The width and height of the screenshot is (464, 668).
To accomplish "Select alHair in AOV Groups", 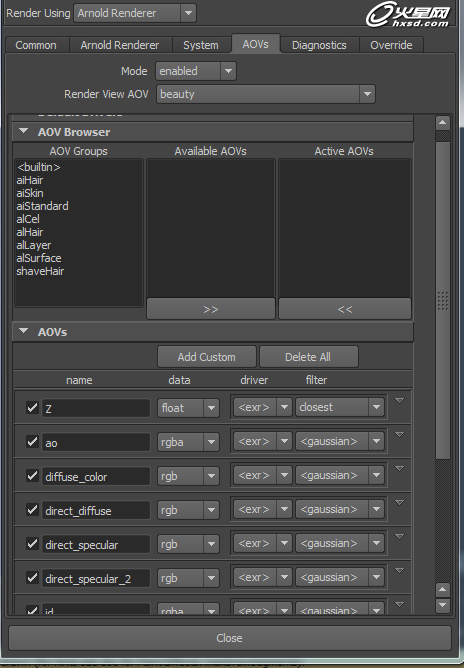I will pos(29,232).
